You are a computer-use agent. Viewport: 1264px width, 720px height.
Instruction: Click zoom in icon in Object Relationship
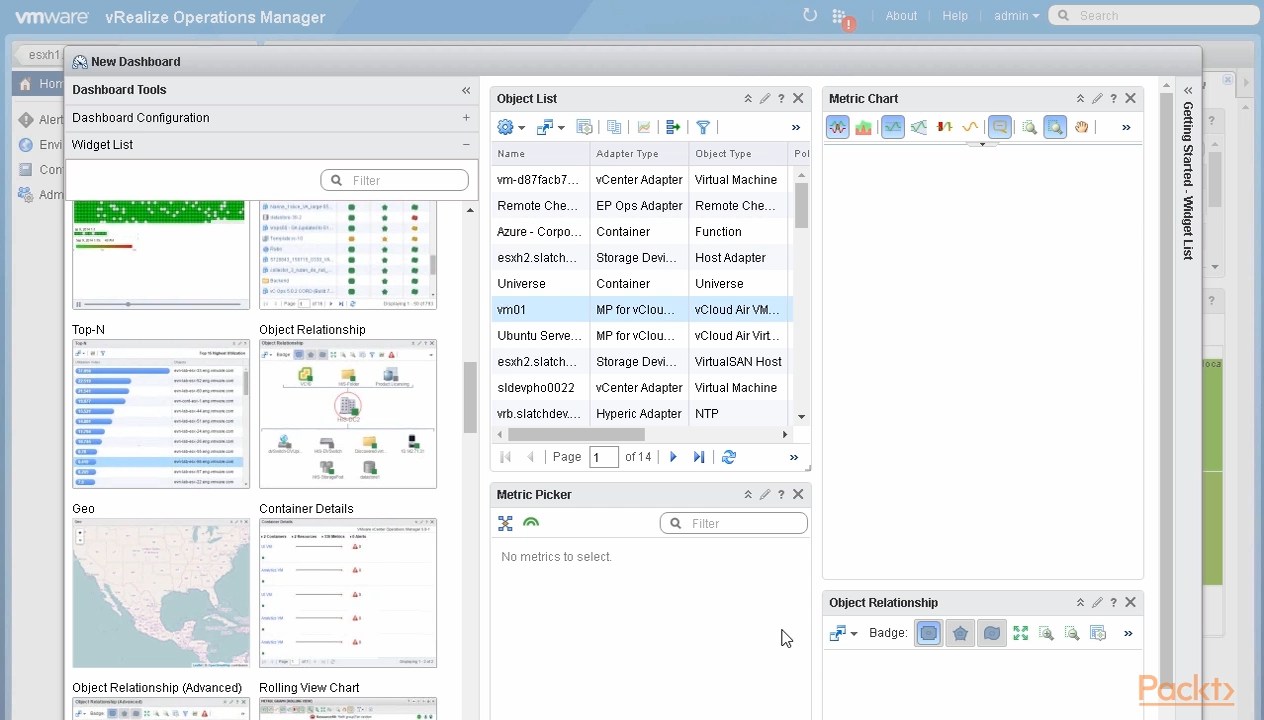[x=1046, y=633]
